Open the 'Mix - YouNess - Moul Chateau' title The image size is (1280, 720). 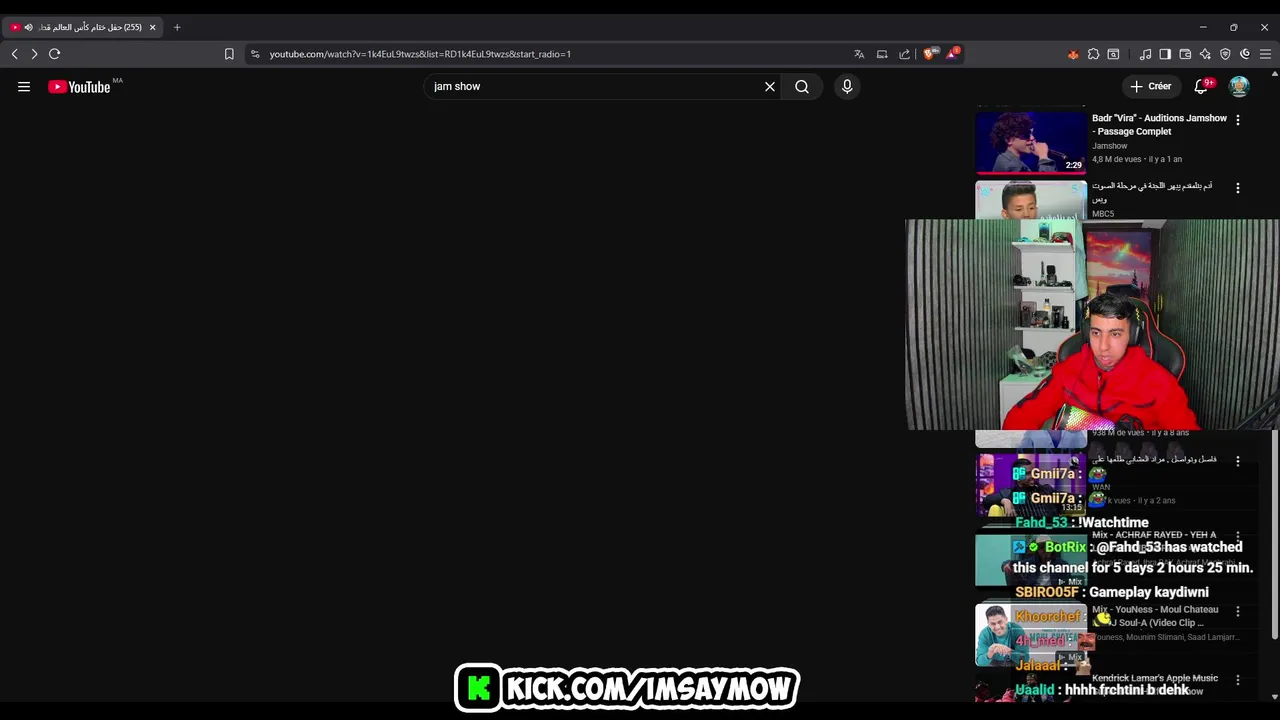(x=1155, y=616)
